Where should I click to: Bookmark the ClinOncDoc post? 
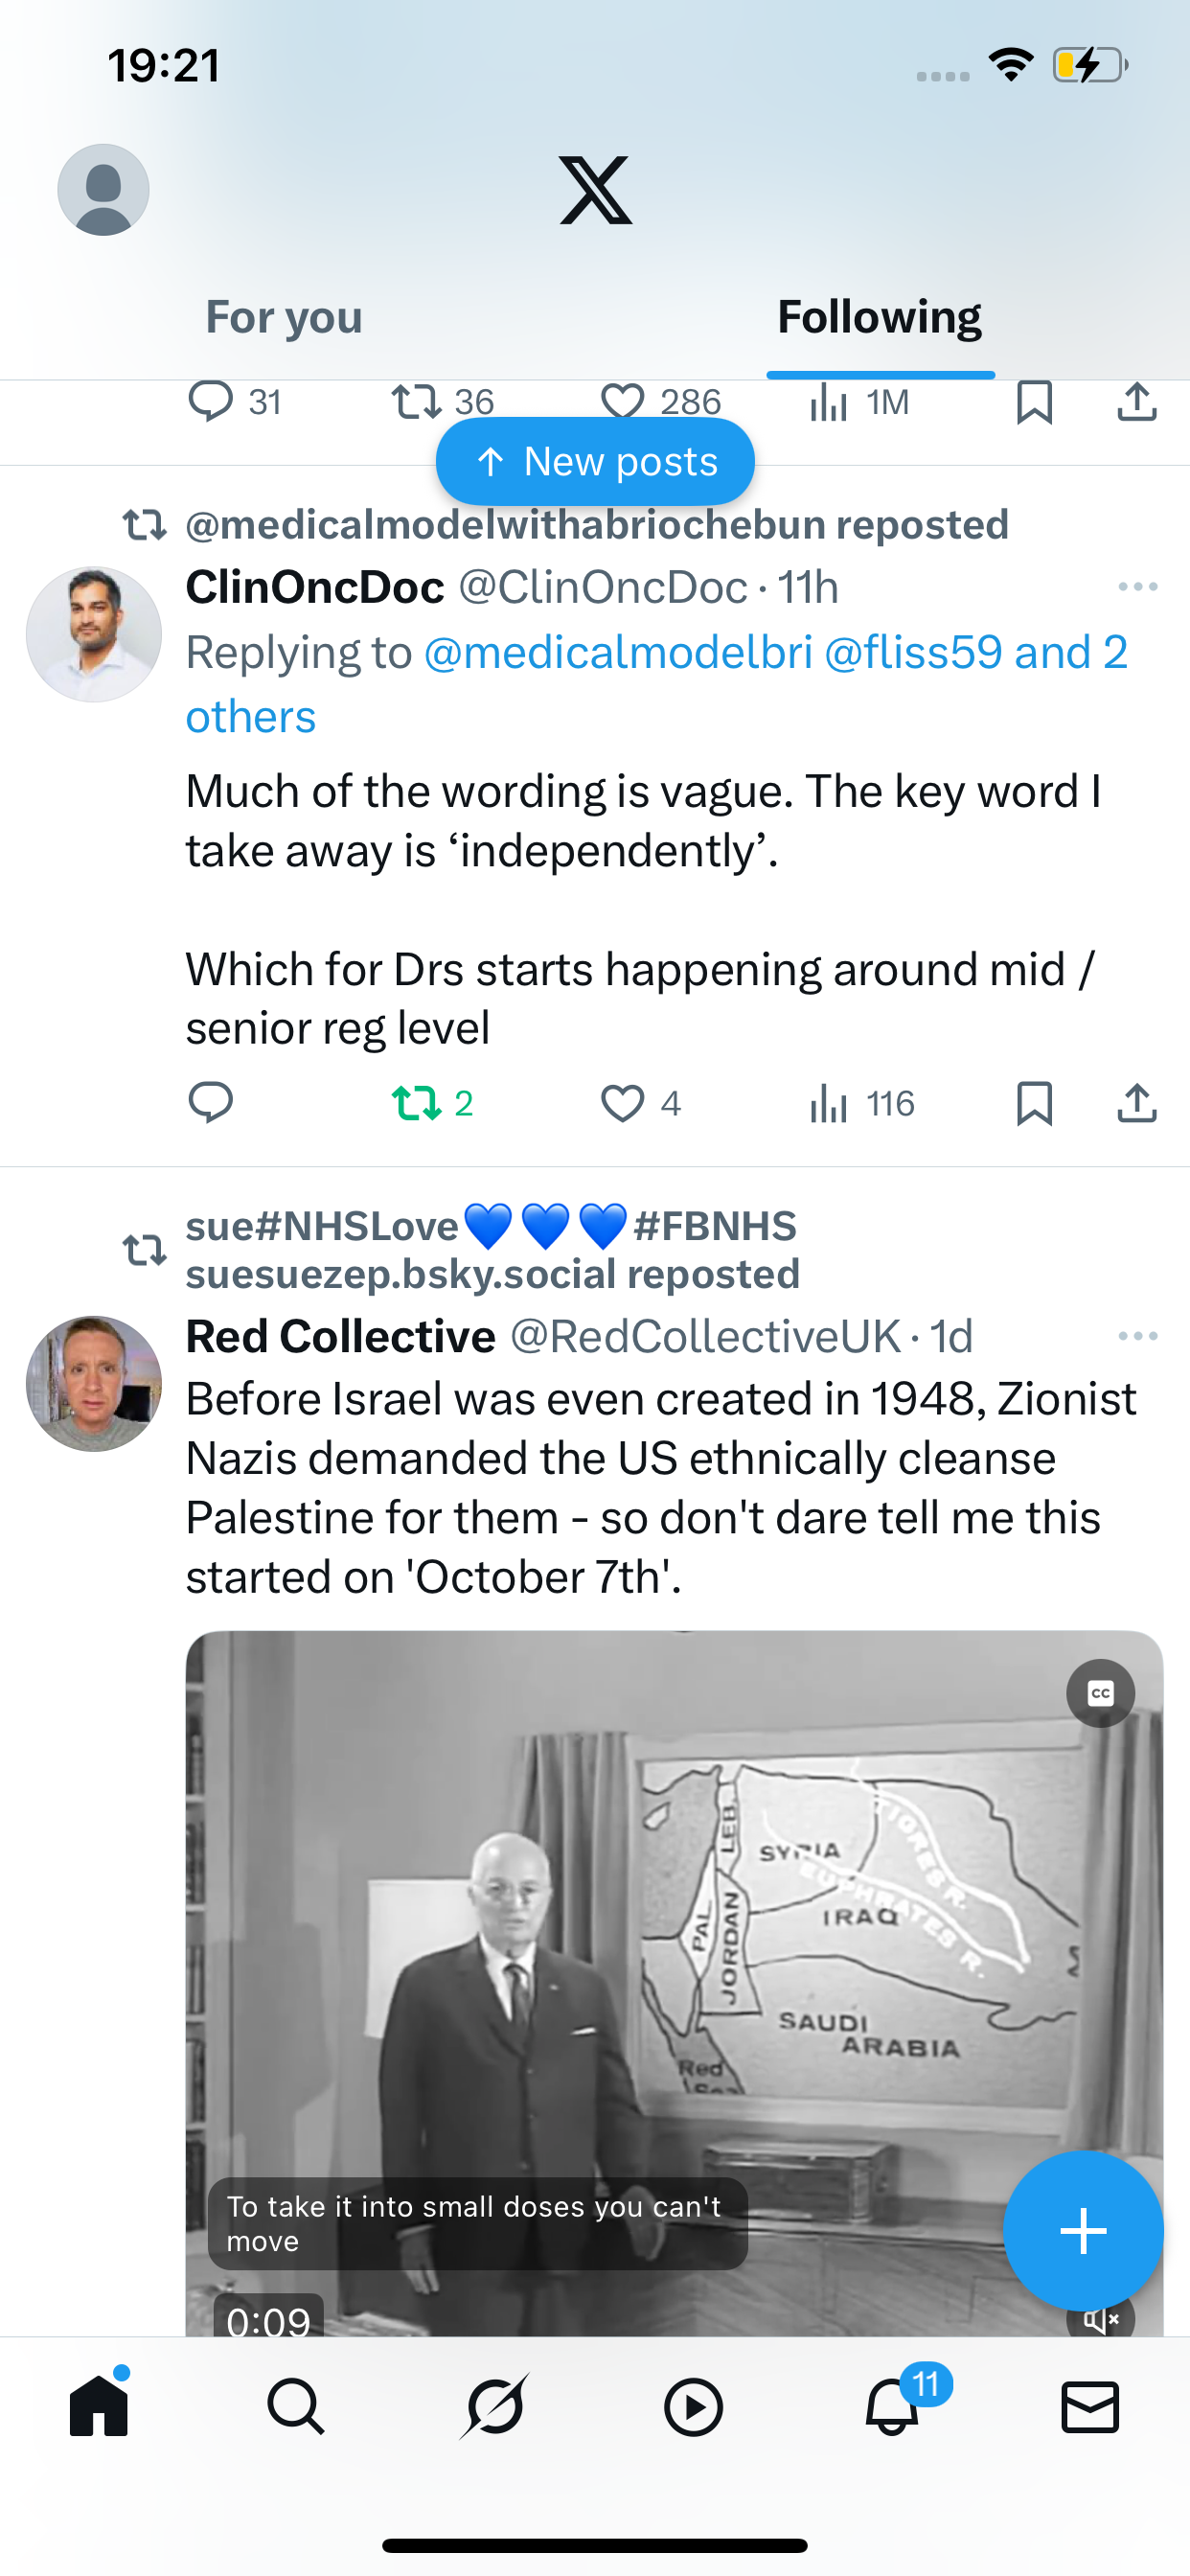[1034, 1103]
